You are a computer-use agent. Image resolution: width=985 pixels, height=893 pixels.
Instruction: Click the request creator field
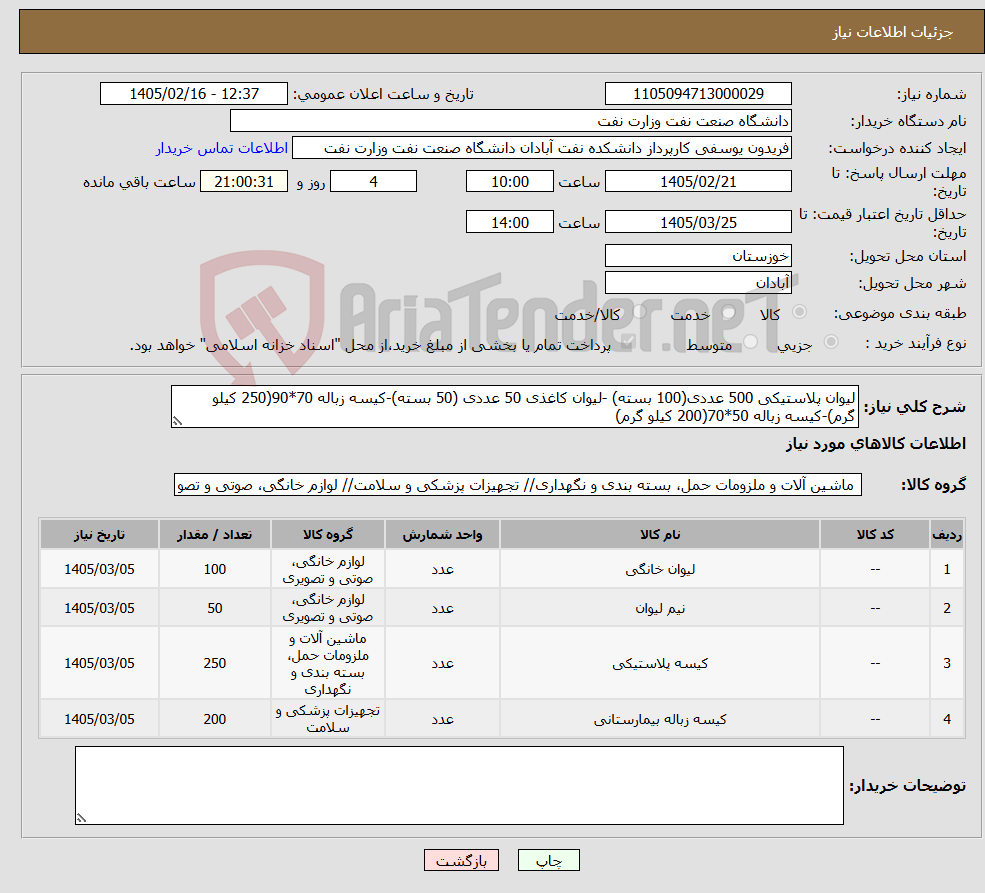(x=541, y=148)
